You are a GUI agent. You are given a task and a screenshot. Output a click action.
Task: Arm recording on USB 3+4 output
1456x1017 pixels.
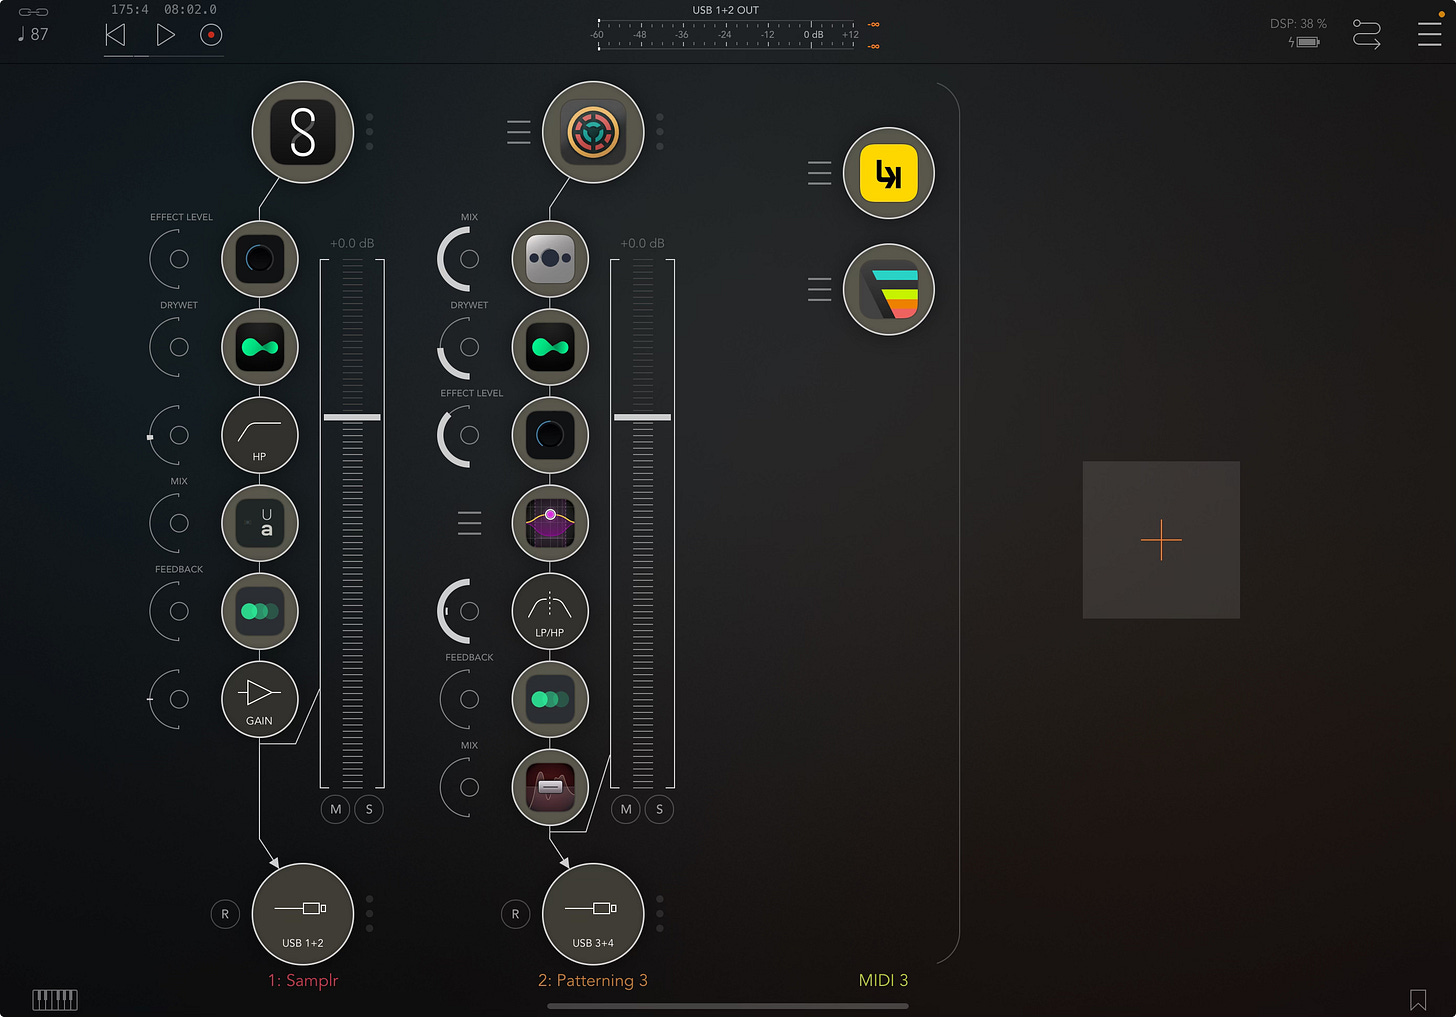point(515,914)
